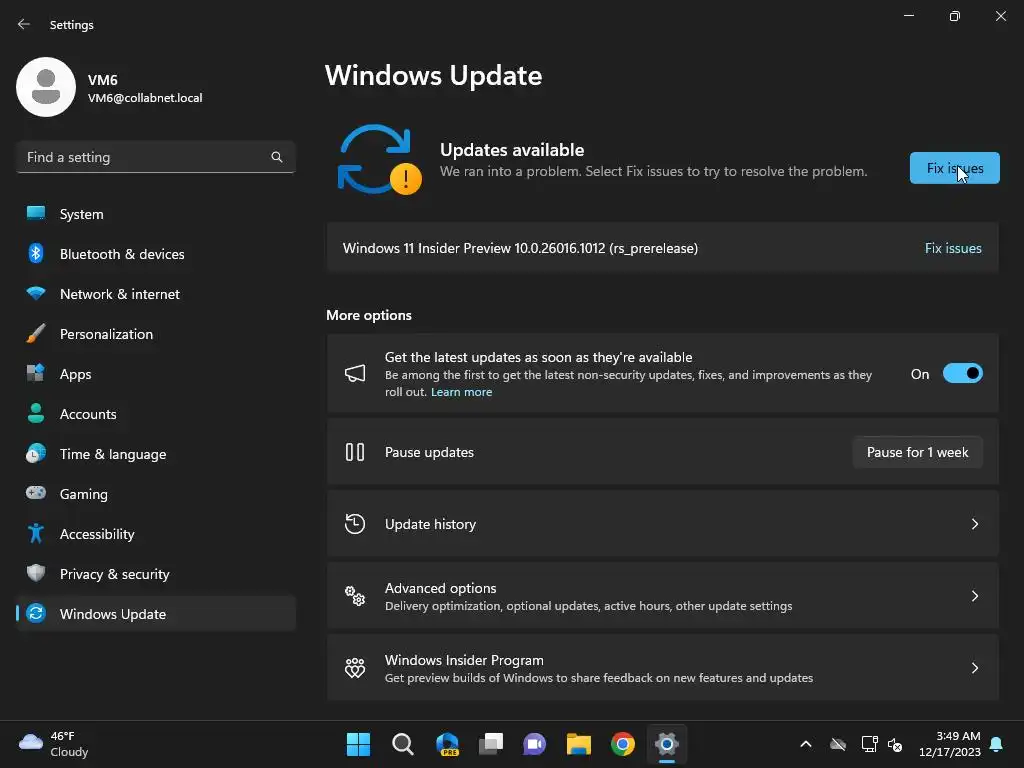1024x768 pixels.
Task: Click the Privacy & security shield icon
Action: pyautogui.click(x=36, y=573)
